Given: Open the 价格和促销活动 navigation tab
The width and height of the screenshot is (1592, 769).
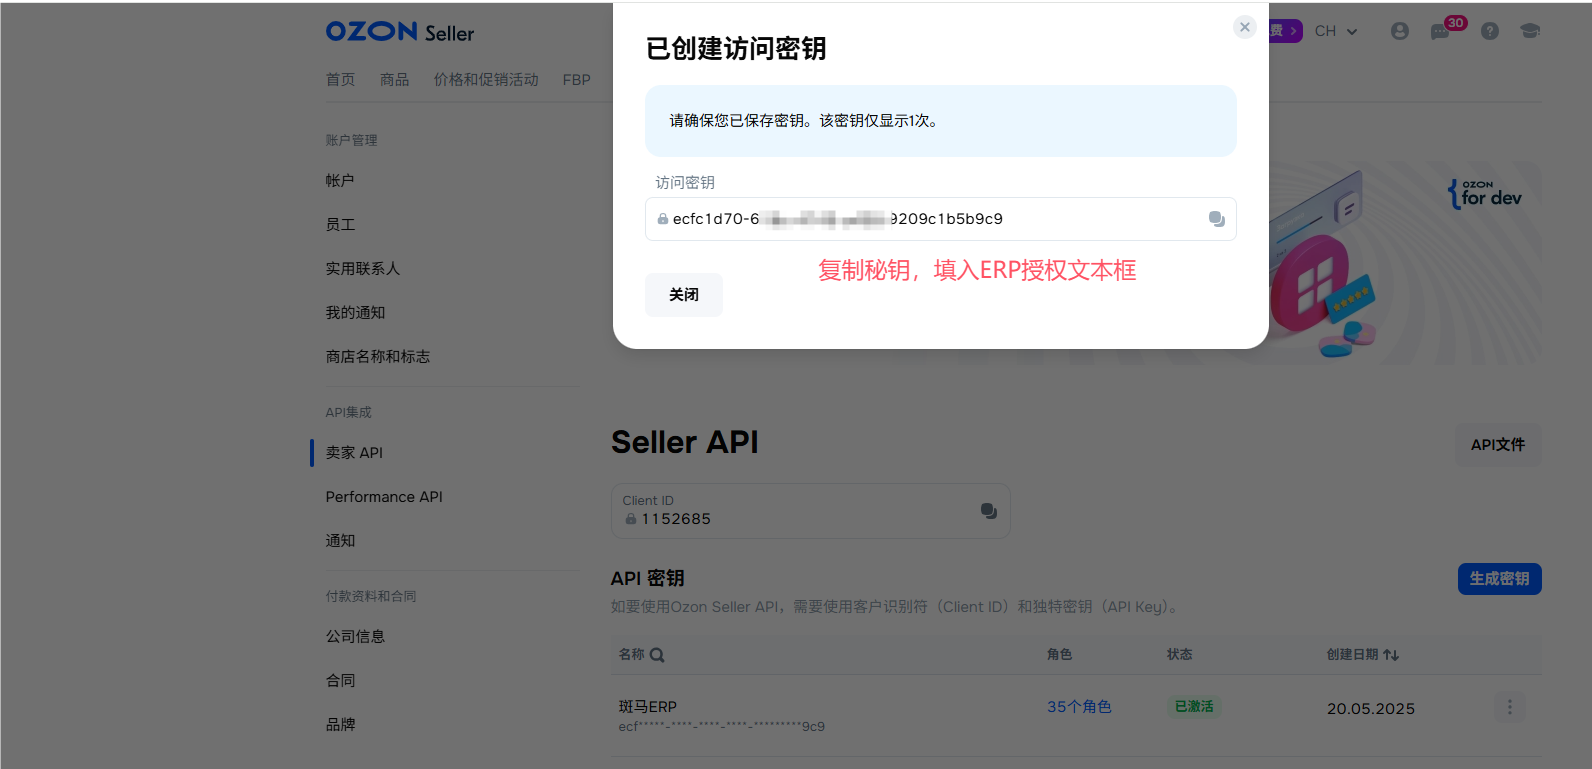Looking at the screenshot, I should pyautogui.click(x=486, y=79).
